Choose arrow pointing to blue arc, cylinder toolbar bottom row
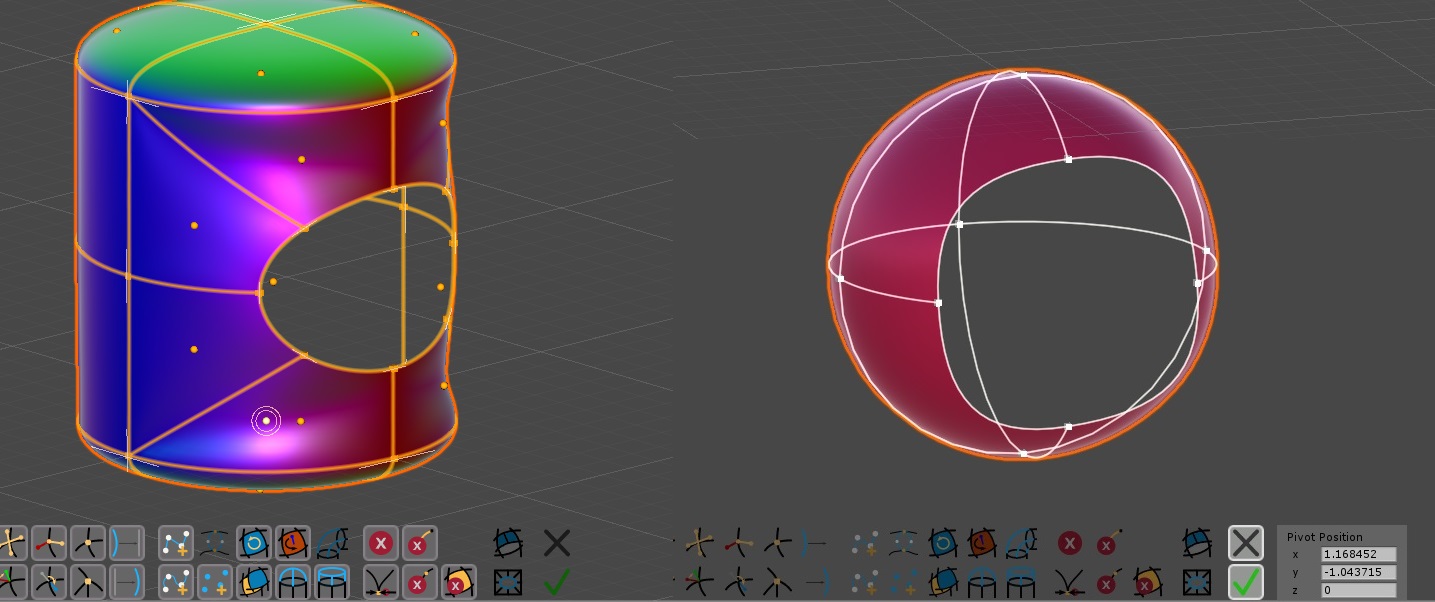 click(127, 581)
